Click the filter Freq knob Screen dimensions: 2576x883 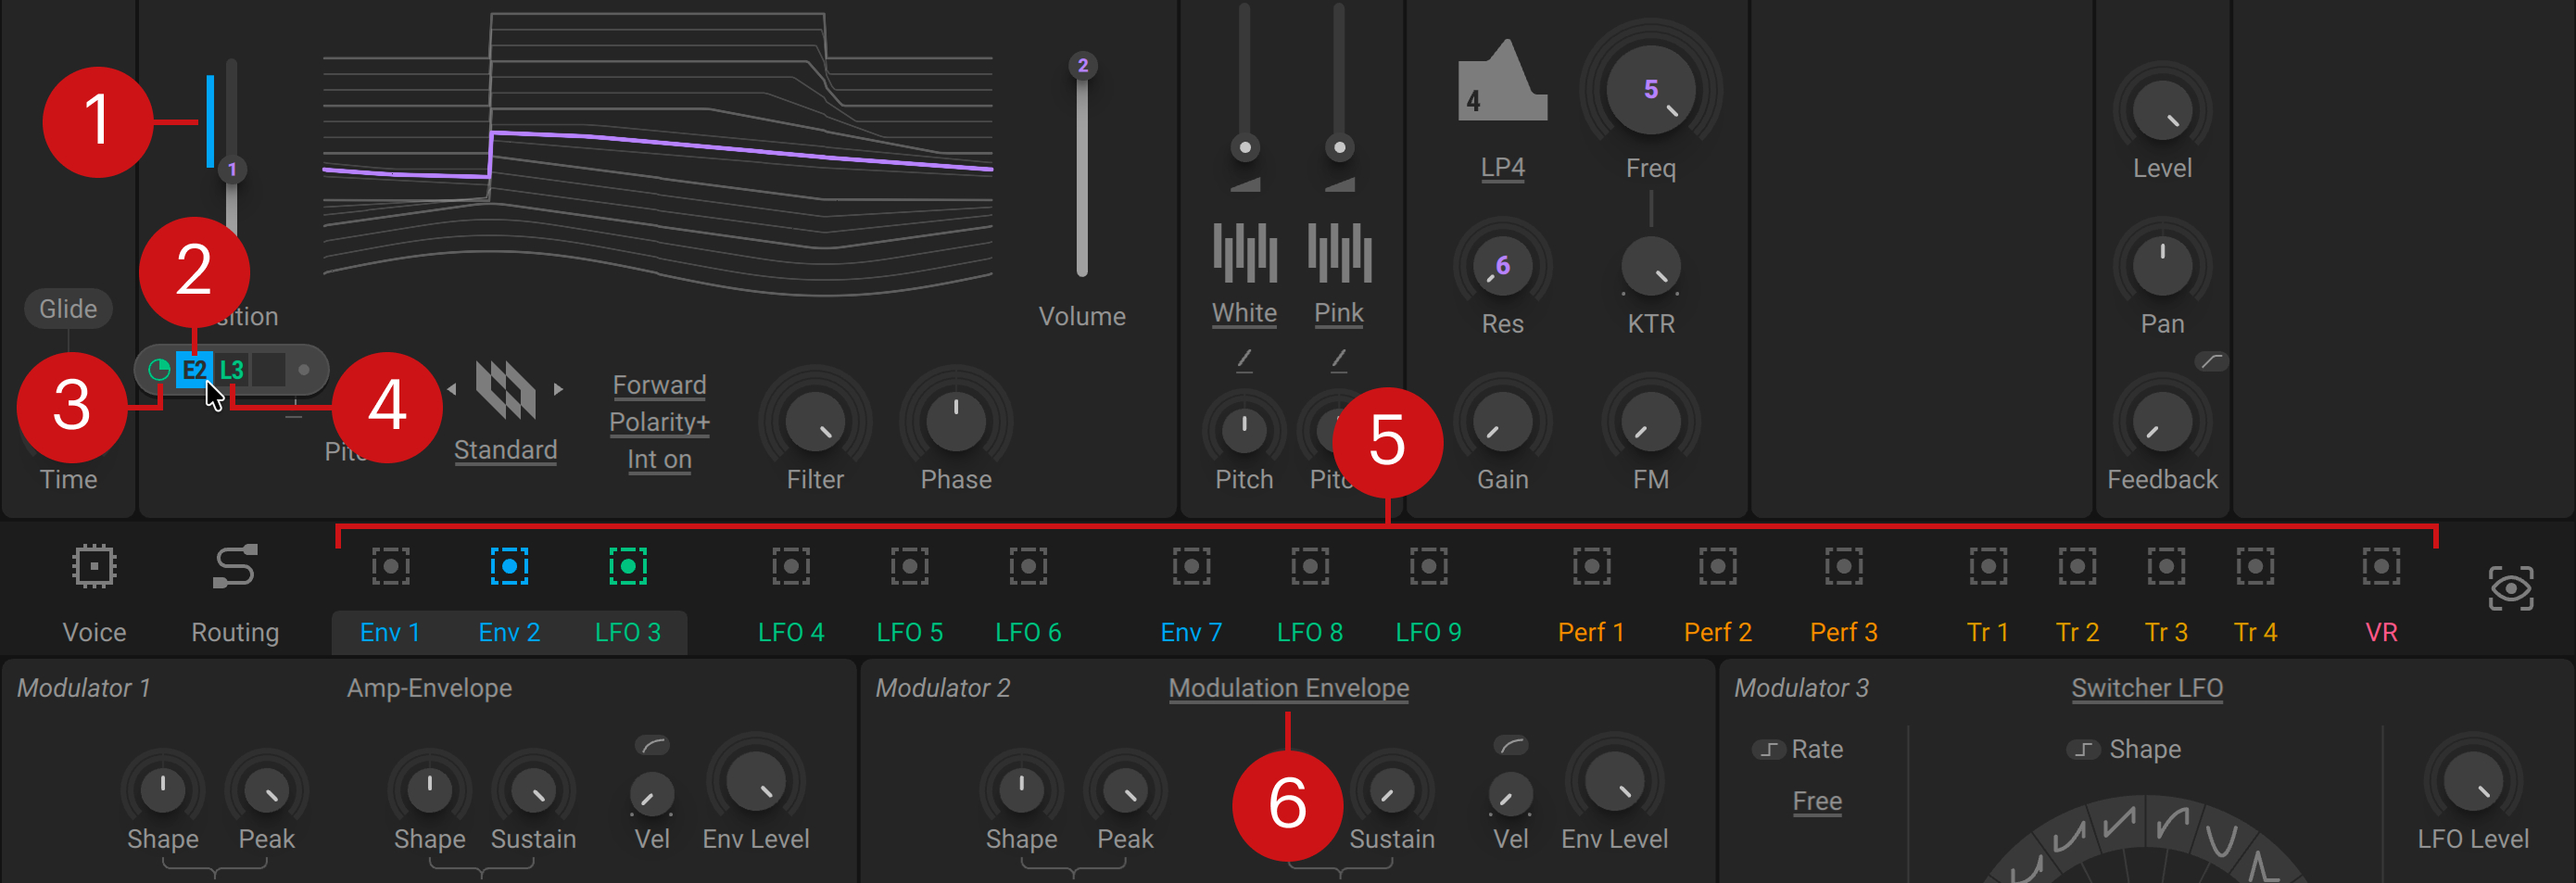coord(1650,90)
